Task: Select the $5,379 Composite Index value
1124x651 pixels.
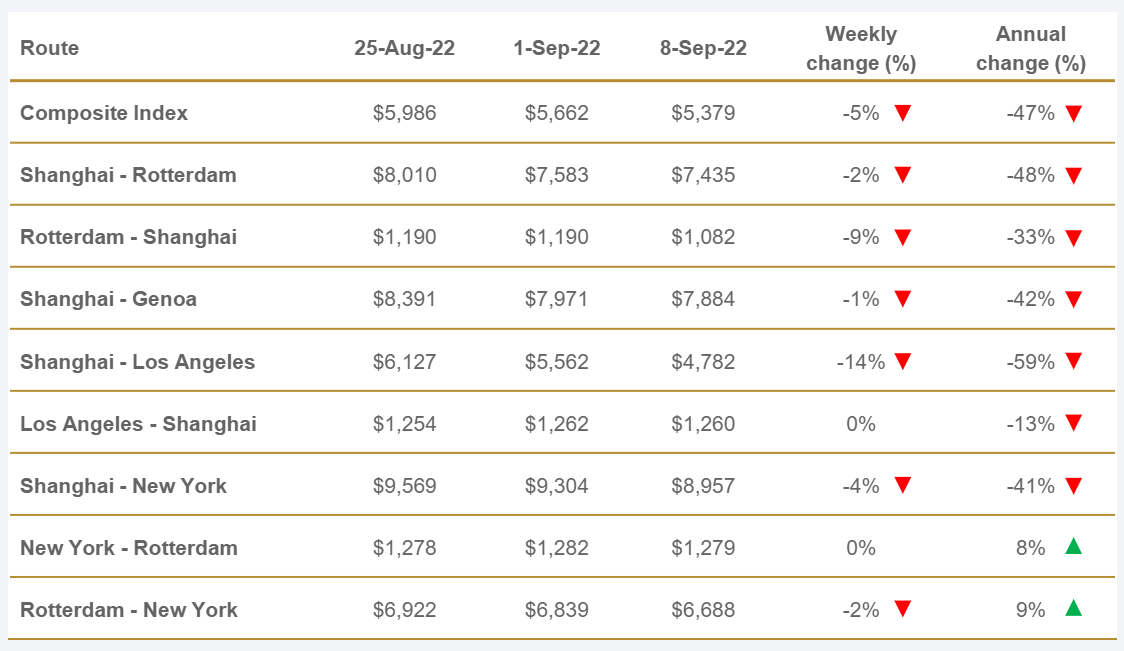Action: (703, 113)
